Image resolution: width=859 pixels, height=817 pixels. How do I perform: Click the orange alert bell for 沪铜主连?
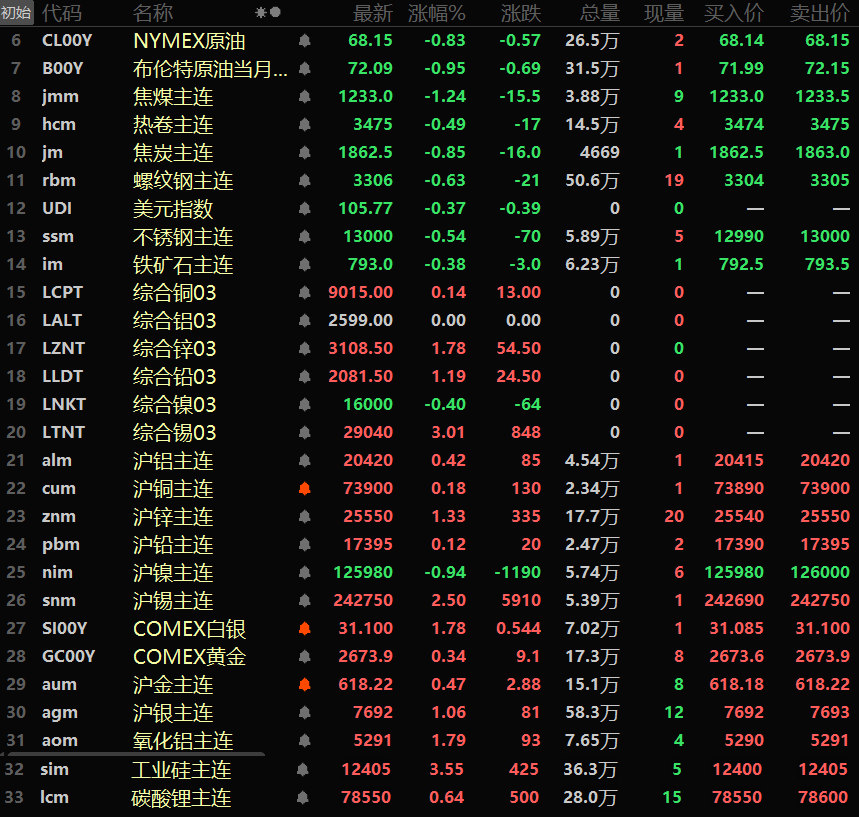pos(305,488)
